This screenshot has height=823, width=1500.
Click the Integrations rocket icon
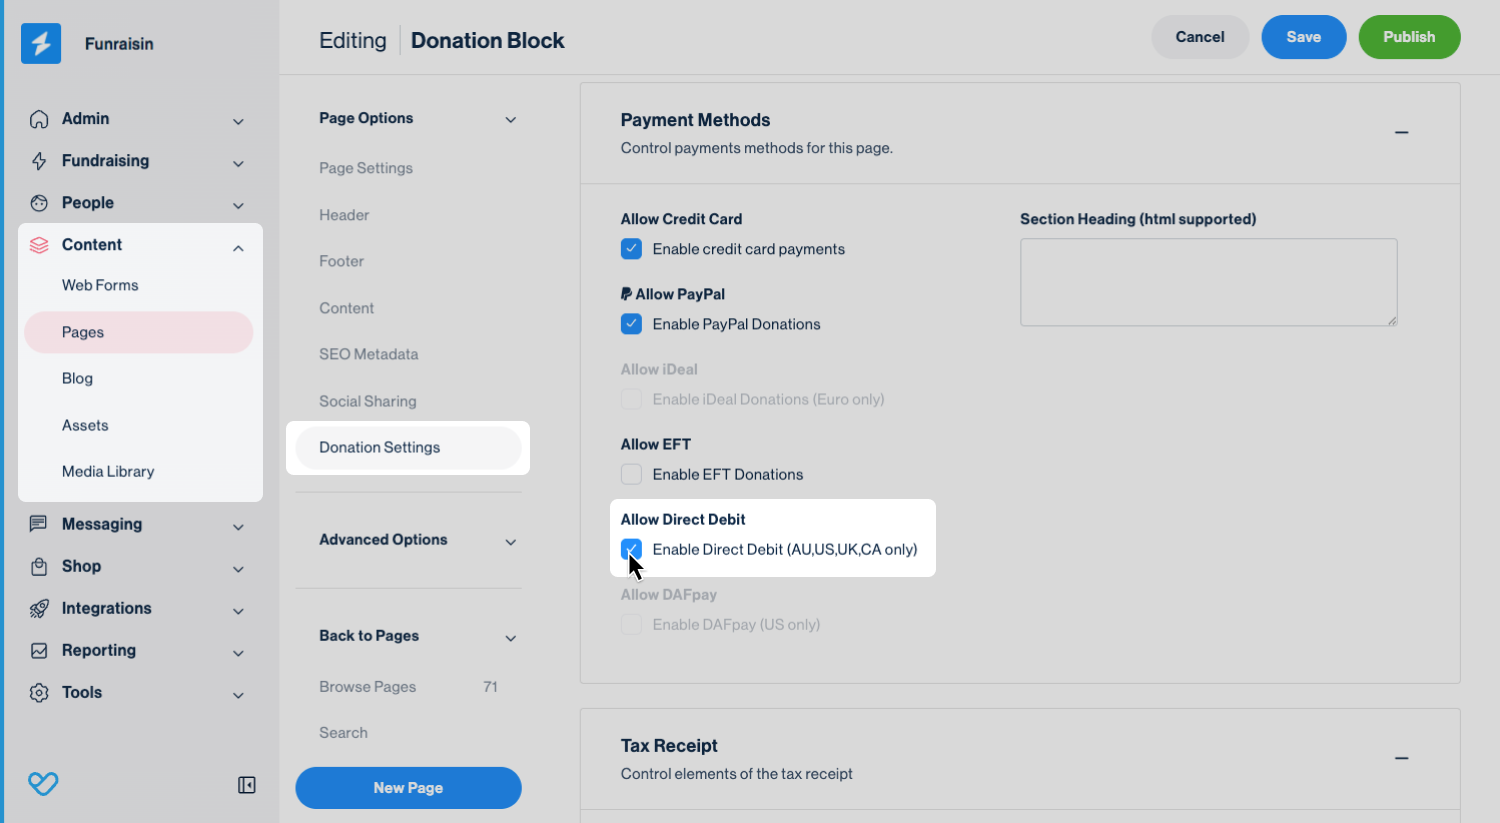[x=39, y=608]
